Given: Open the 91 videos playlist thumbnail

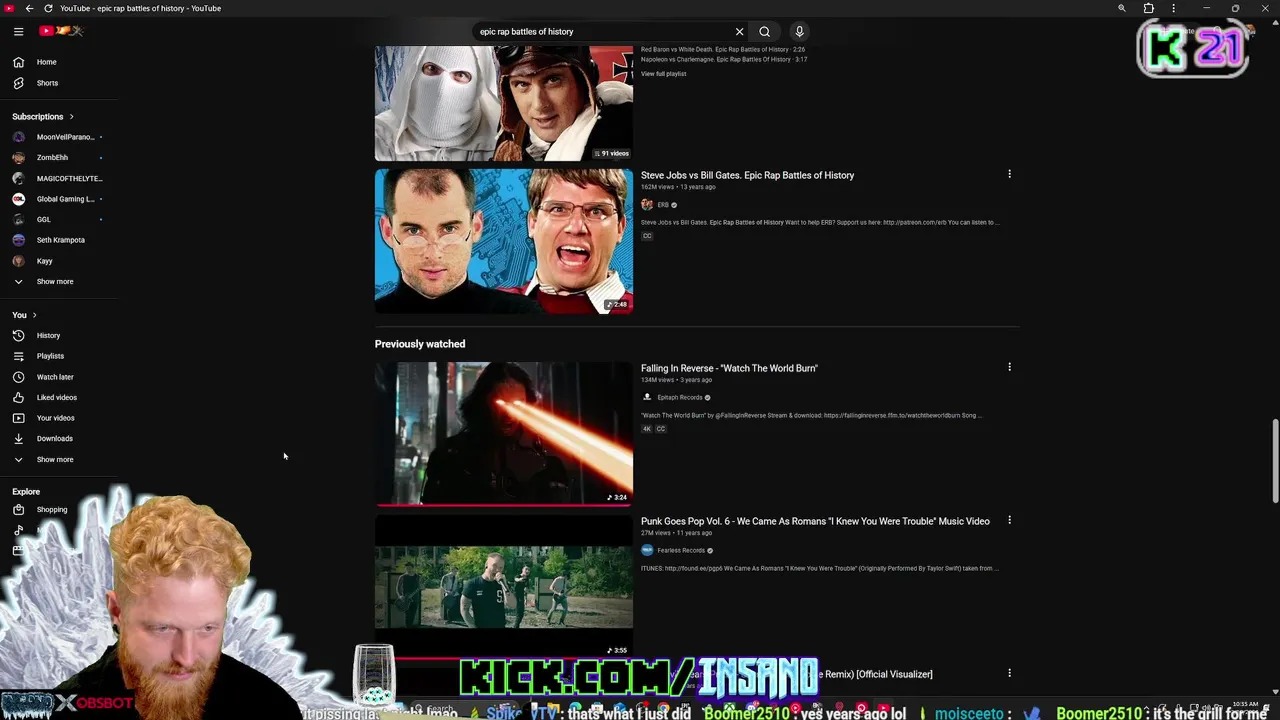Looking at the screenshot, I should coord(504,102).
